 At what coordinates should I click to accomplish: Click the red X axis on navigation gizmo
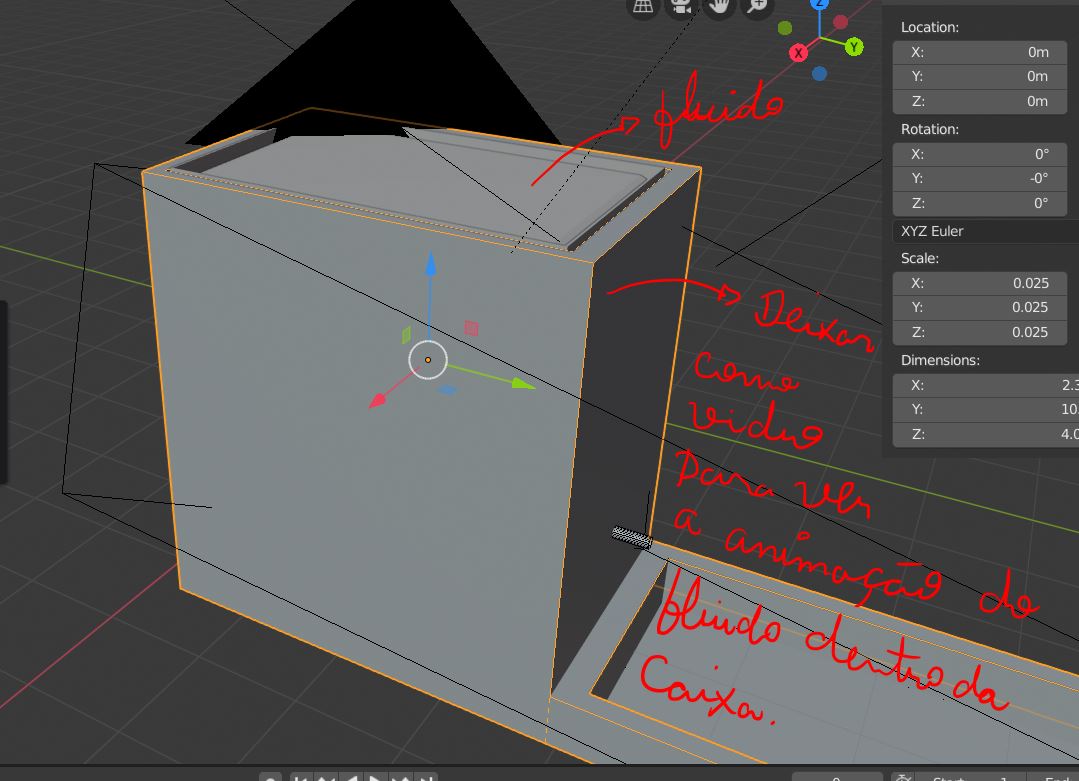click(798, 53)
